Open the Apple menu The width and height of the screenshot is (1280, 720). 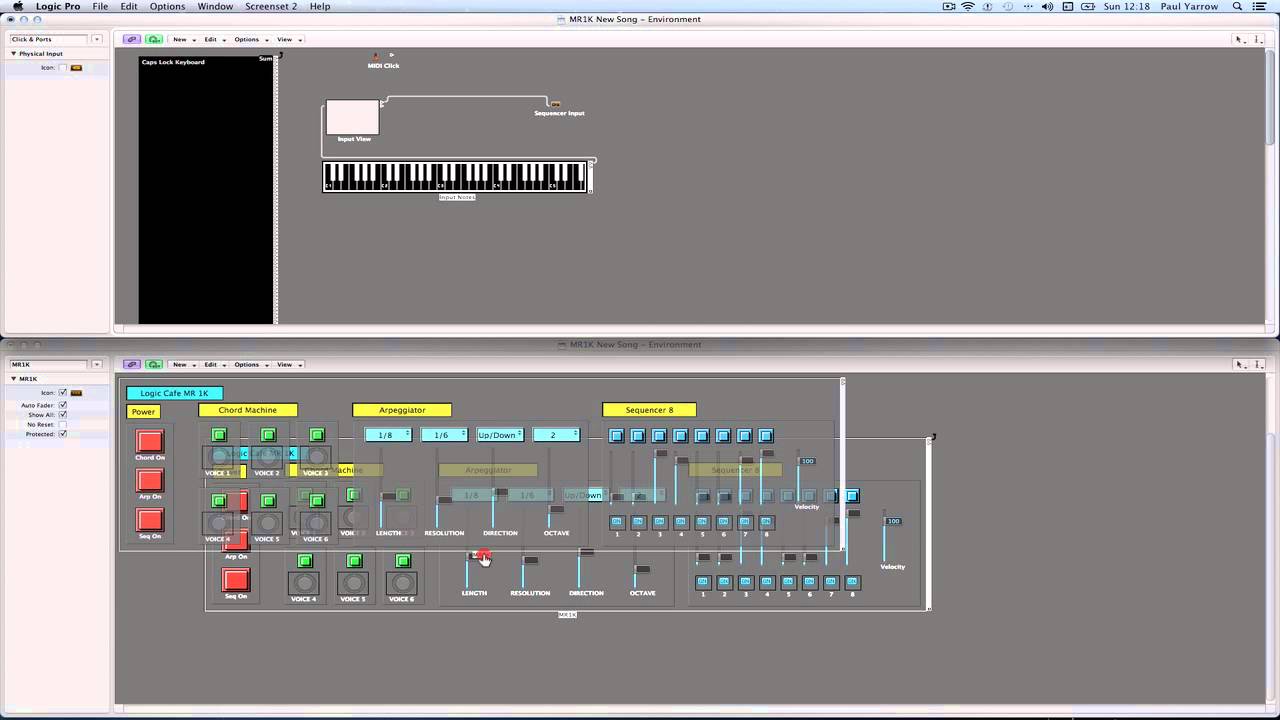[17, 6]
